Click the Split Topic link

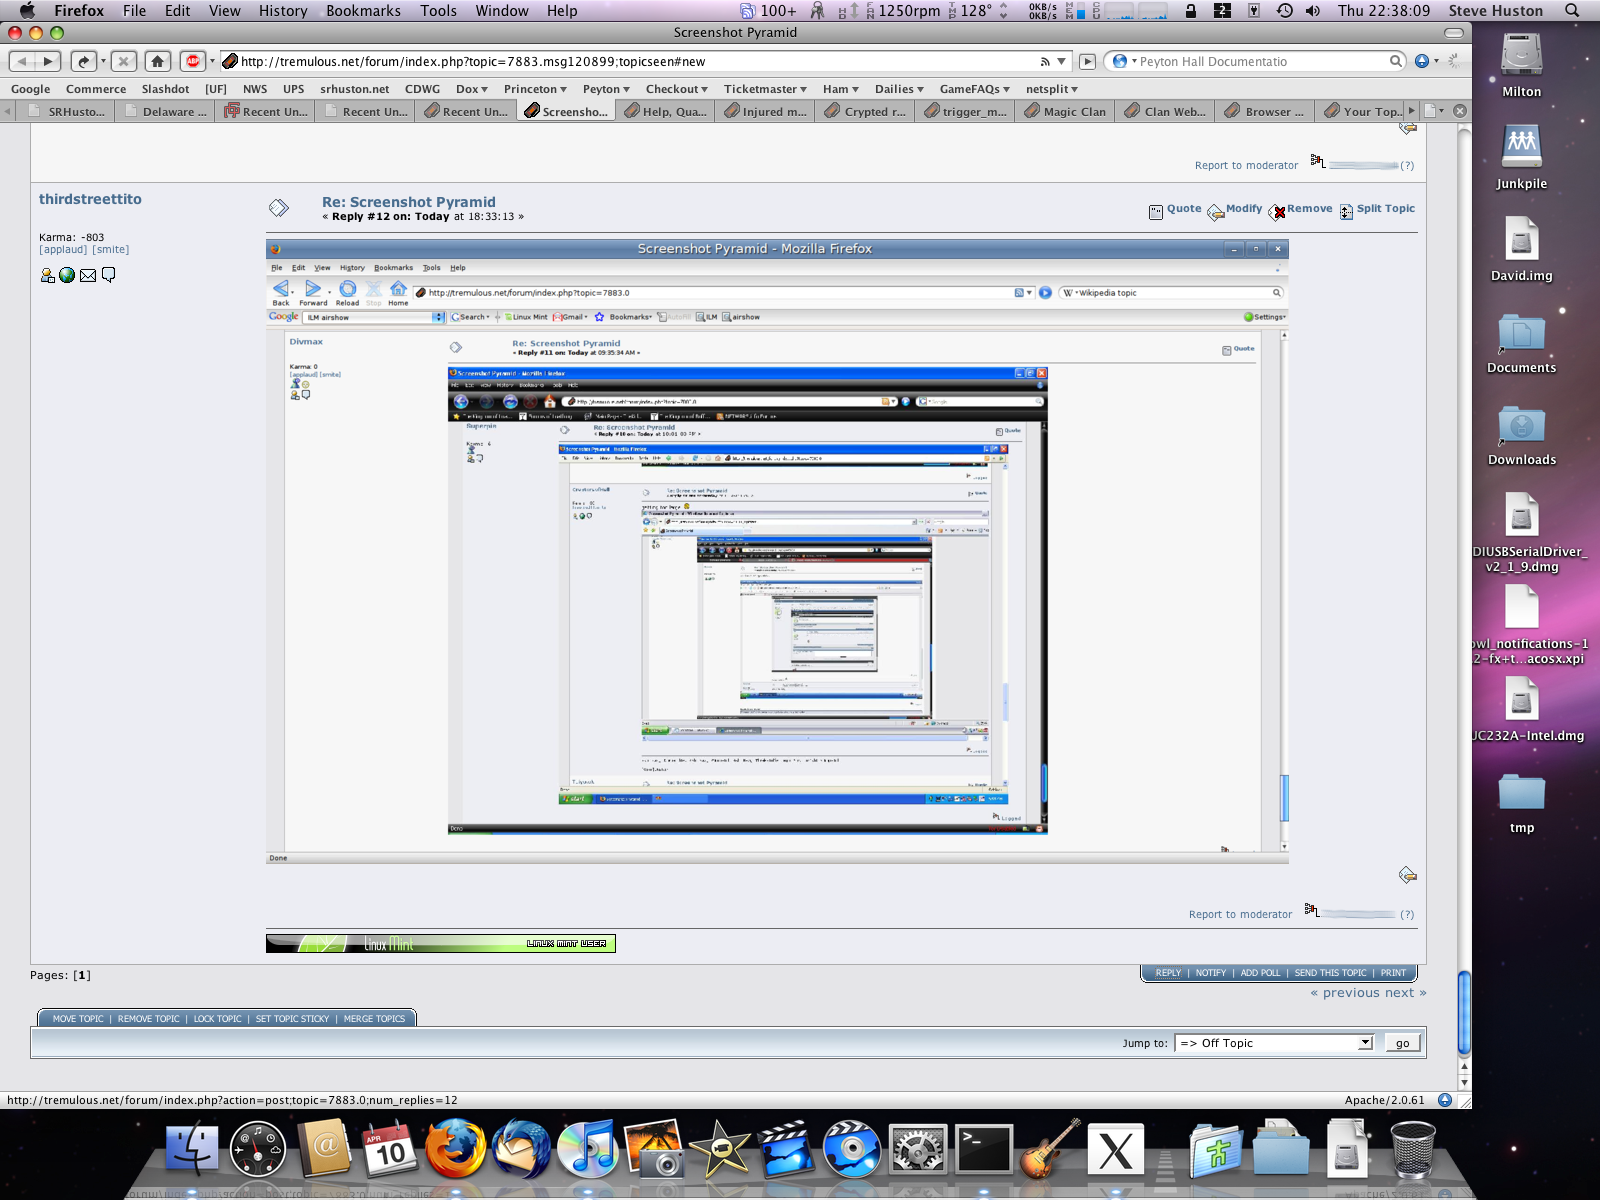[1385, 209]
